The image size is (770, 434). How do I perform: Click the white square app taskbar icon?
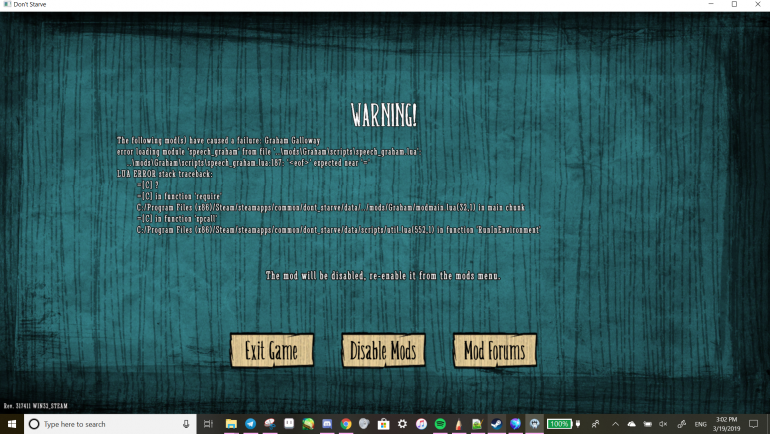(x=289, y=424)
